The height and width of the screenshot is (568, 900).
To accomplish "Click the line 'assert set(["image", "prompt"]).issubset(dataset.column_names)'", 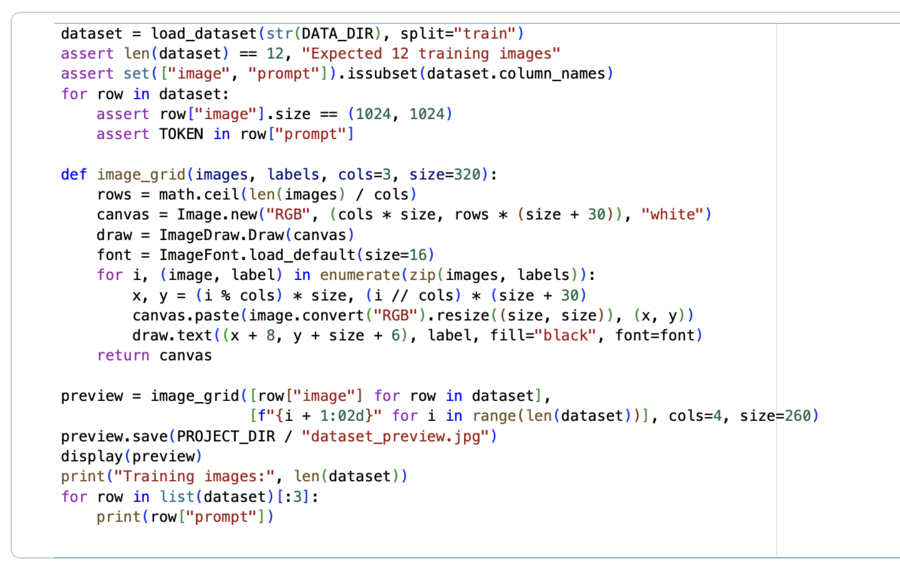I will pyautogui.click(x=337, y=74).
